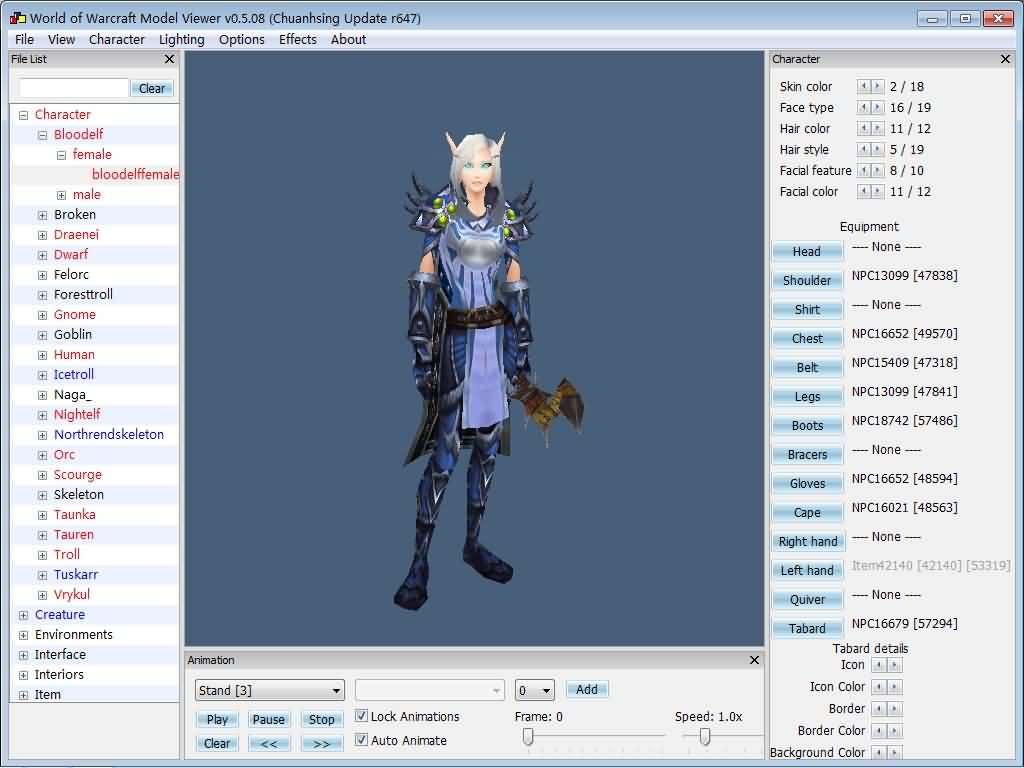Close the File List panel
This screenshot has width=1024, height=768.
[x=169, y=59]
